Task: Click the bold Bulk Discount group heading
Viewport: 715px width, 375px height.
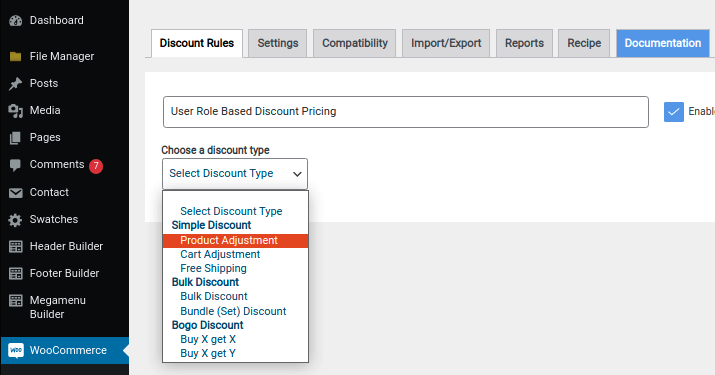Action: tap(205, 282)
